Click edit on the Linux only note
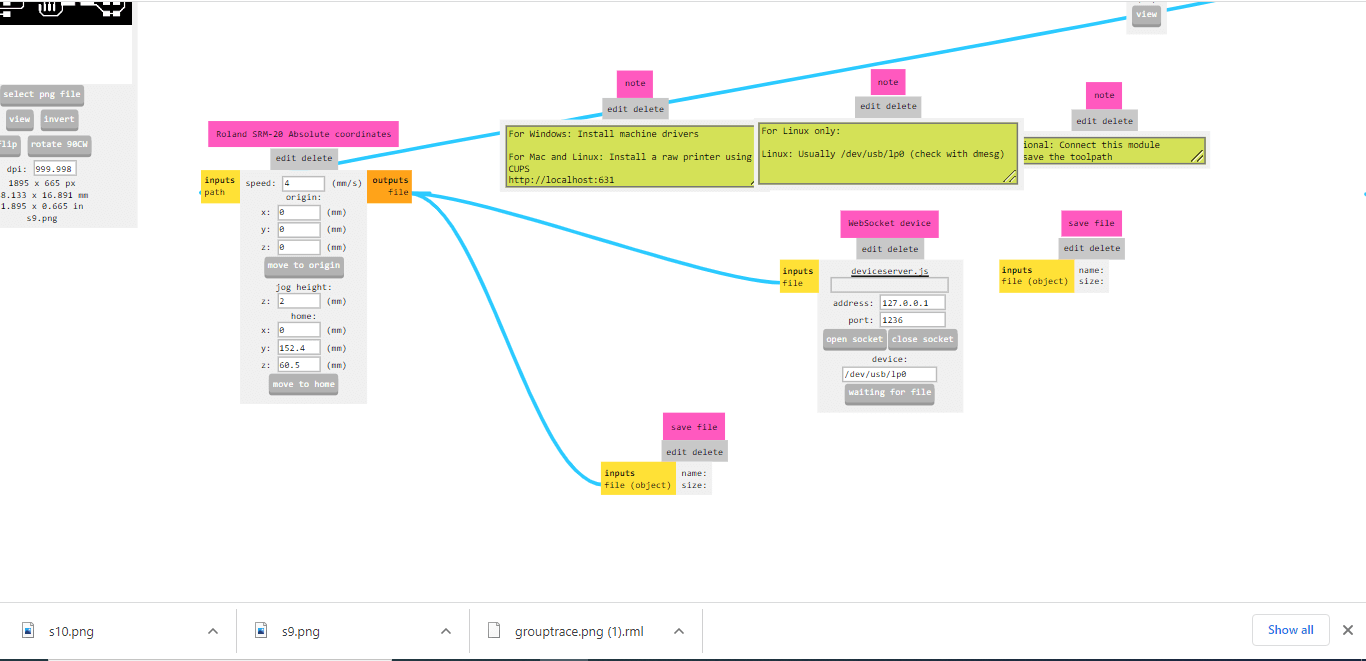The image size is (1366, 661). click(x=871, y=106)
